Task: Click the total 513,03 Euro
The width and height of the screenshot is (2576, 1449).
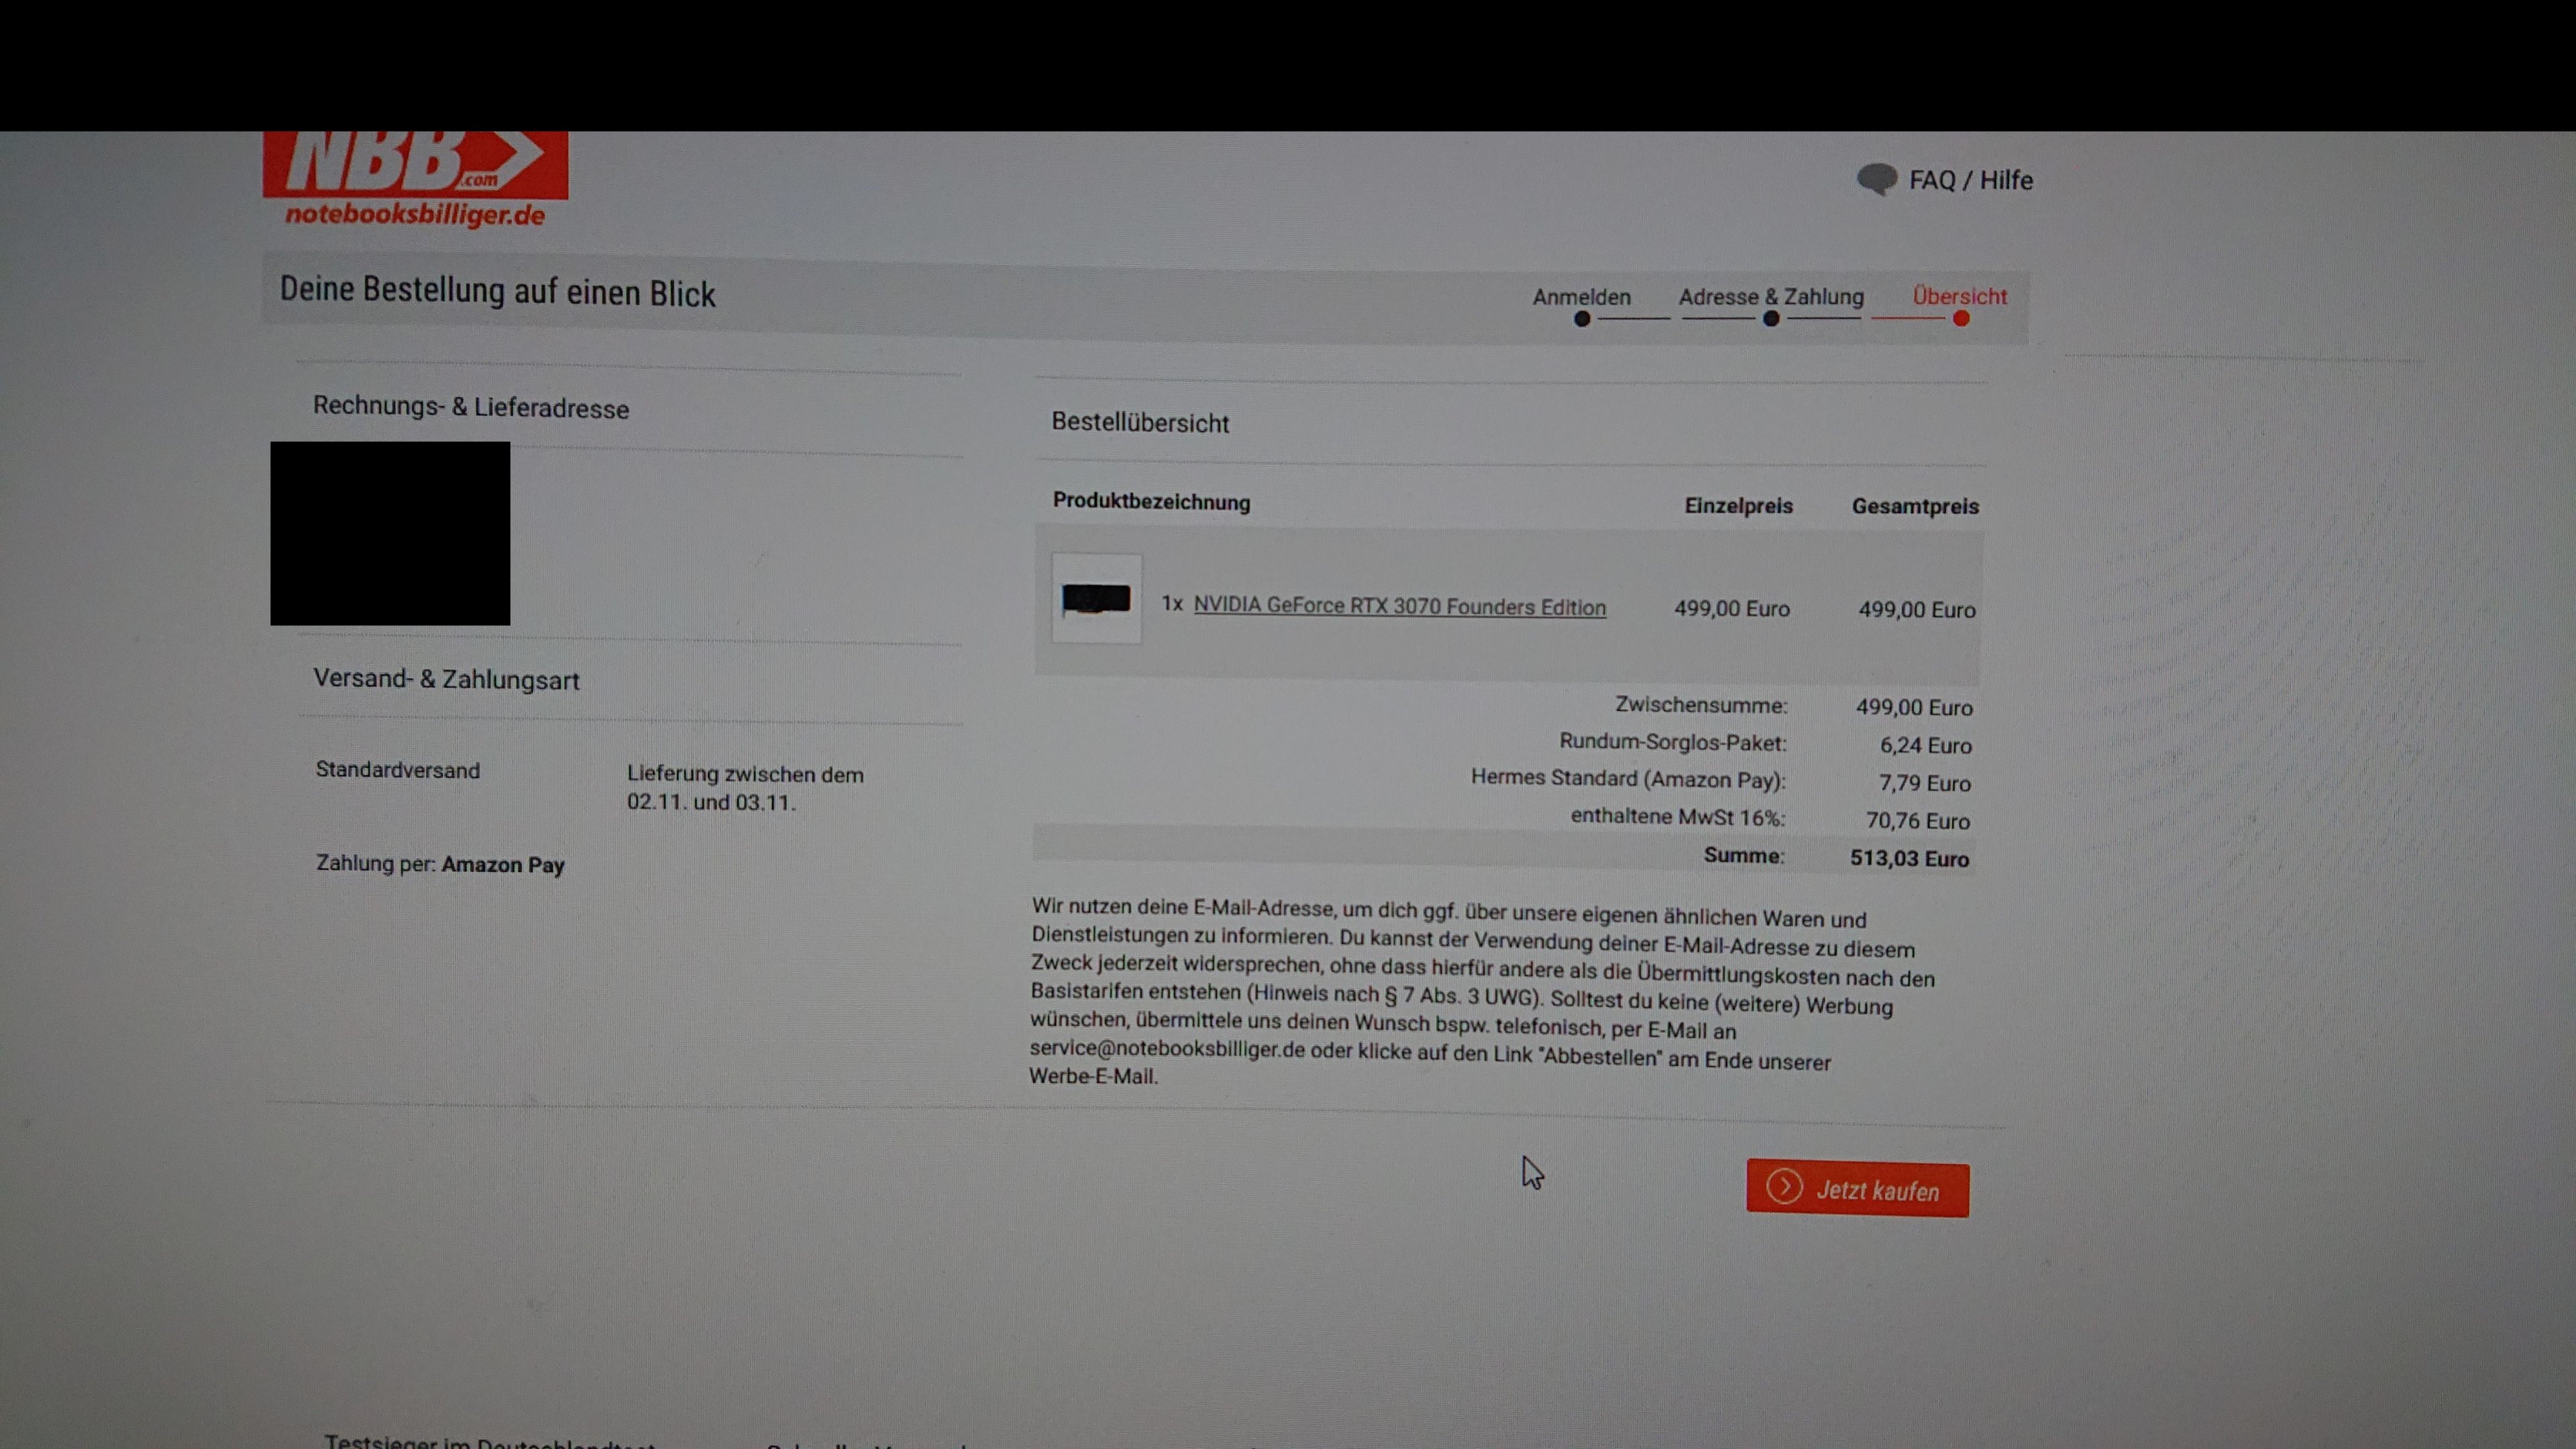Action: [1909, 859]
